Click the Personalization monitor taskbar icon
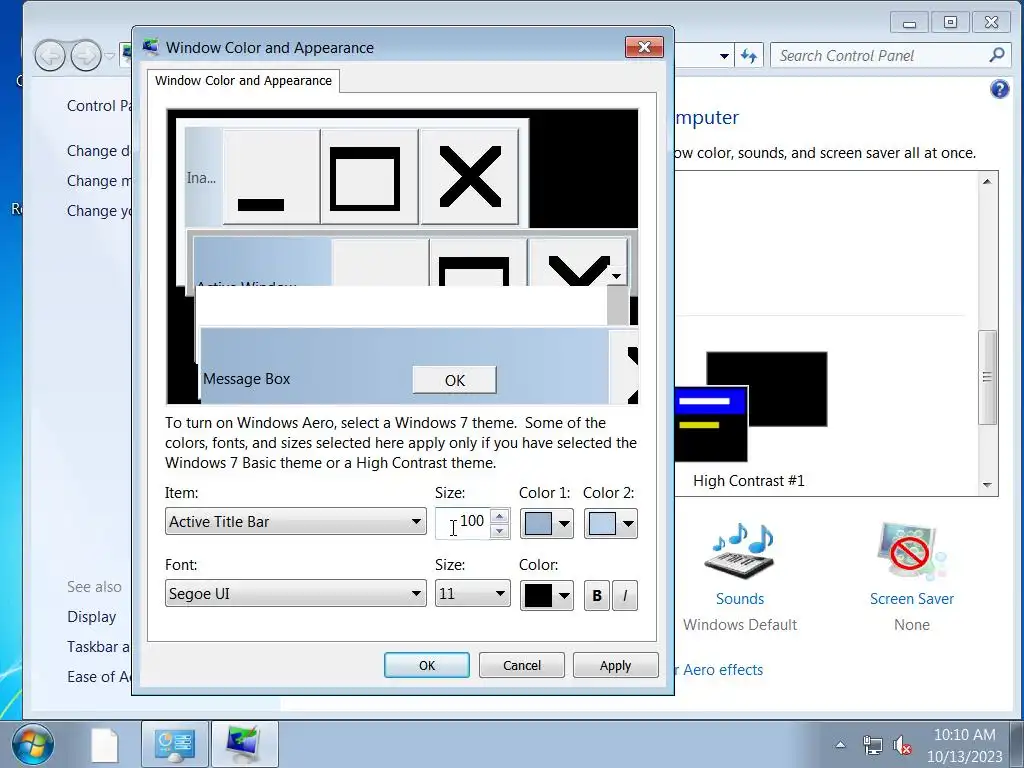1024x768 pixels. [x=245, y=744]
